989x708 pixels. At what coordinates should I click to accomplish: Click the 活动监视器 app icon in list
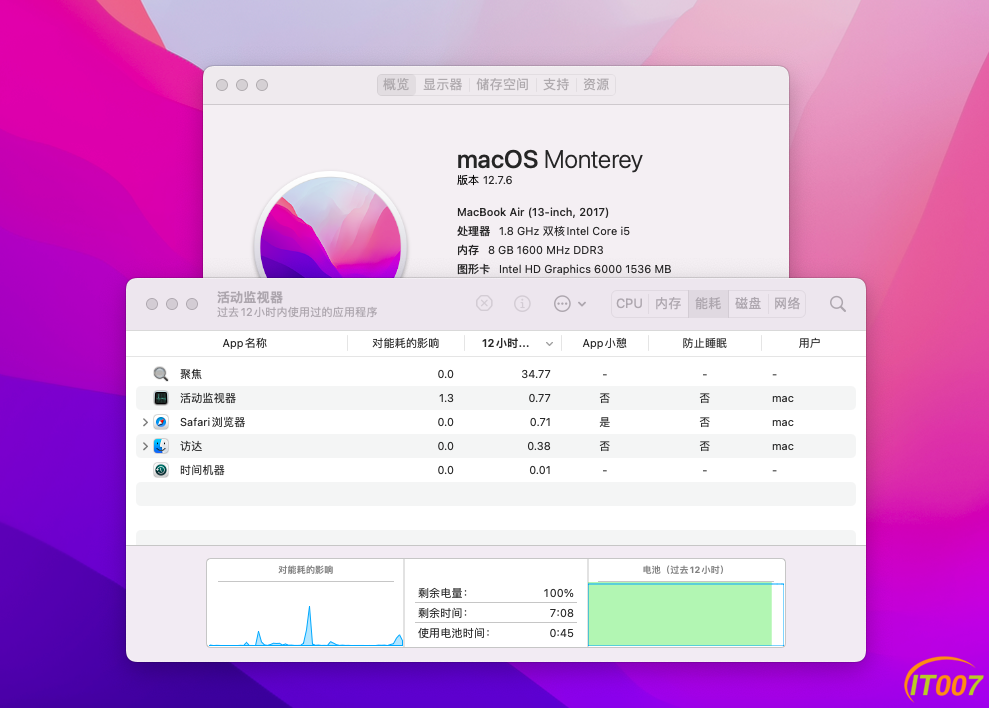coord(161,398)
